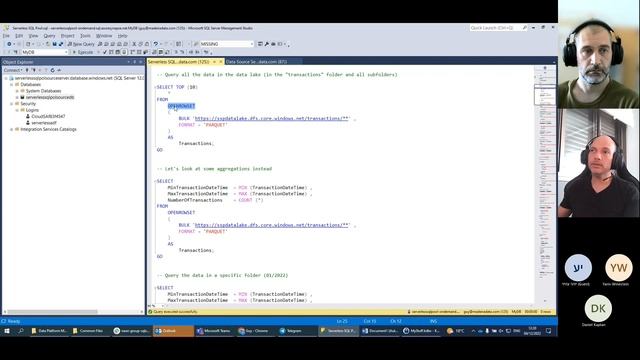Click the first datalake transactions URL
The image size is (640, 360).
pos(272,118)
